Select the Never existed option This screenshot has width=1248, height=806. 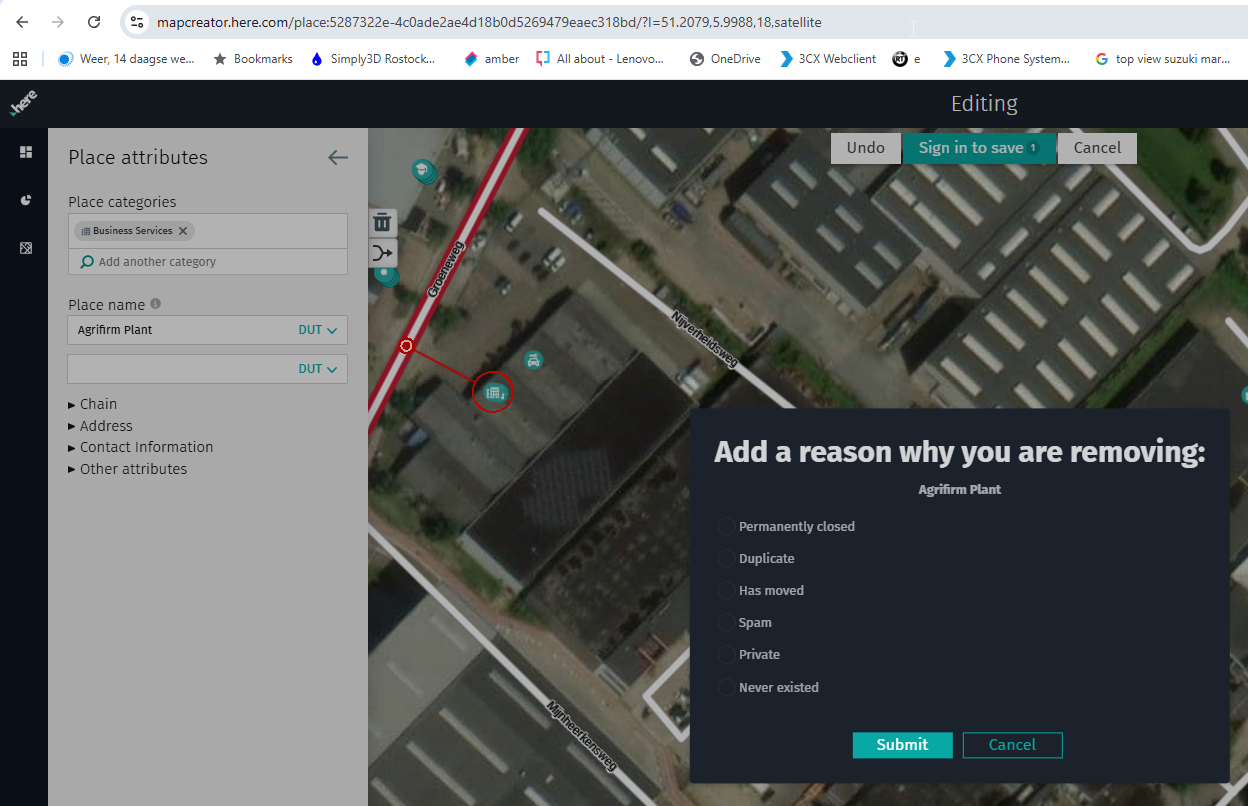click(727, 688)
